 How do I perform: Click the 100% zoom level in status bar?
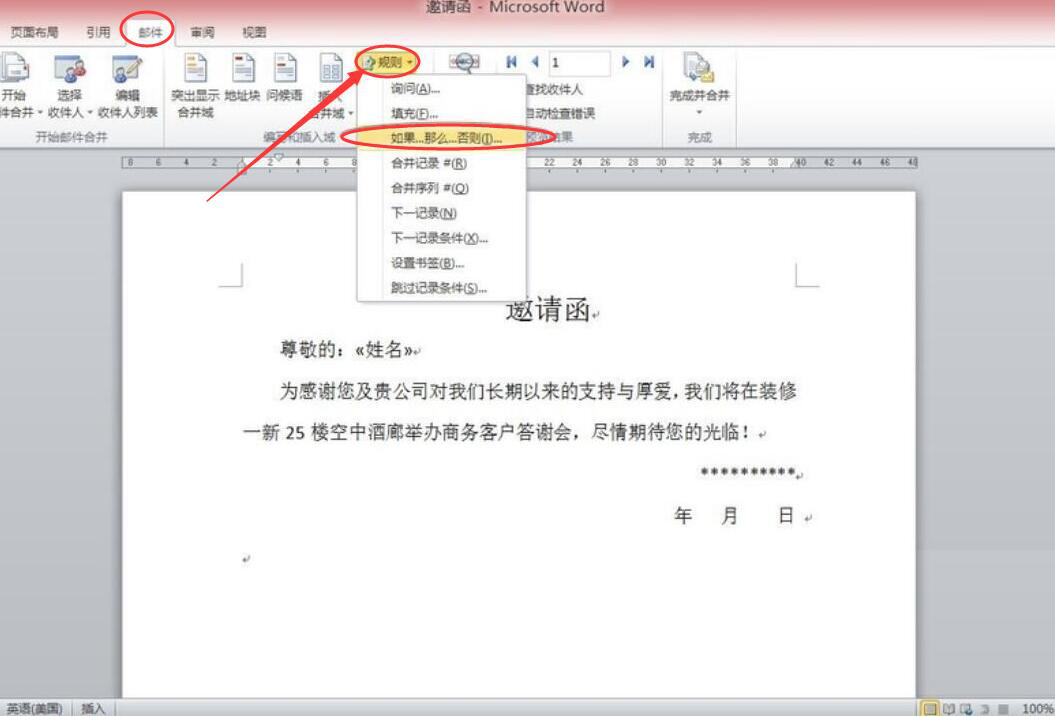tap(1037, 709)
